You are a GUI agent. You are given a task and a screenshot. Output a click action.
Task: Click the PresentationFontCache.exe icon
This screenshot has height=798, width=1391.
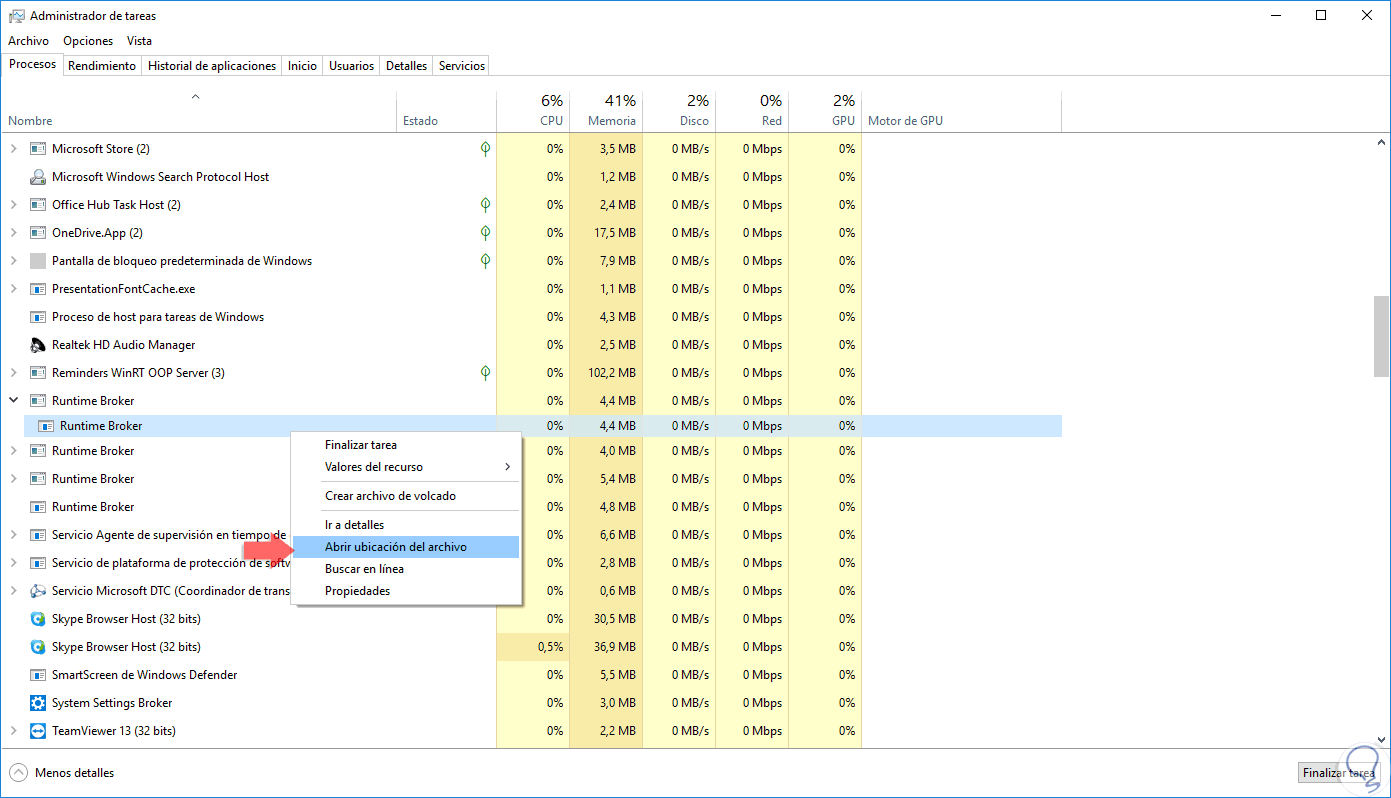(38, 289)
